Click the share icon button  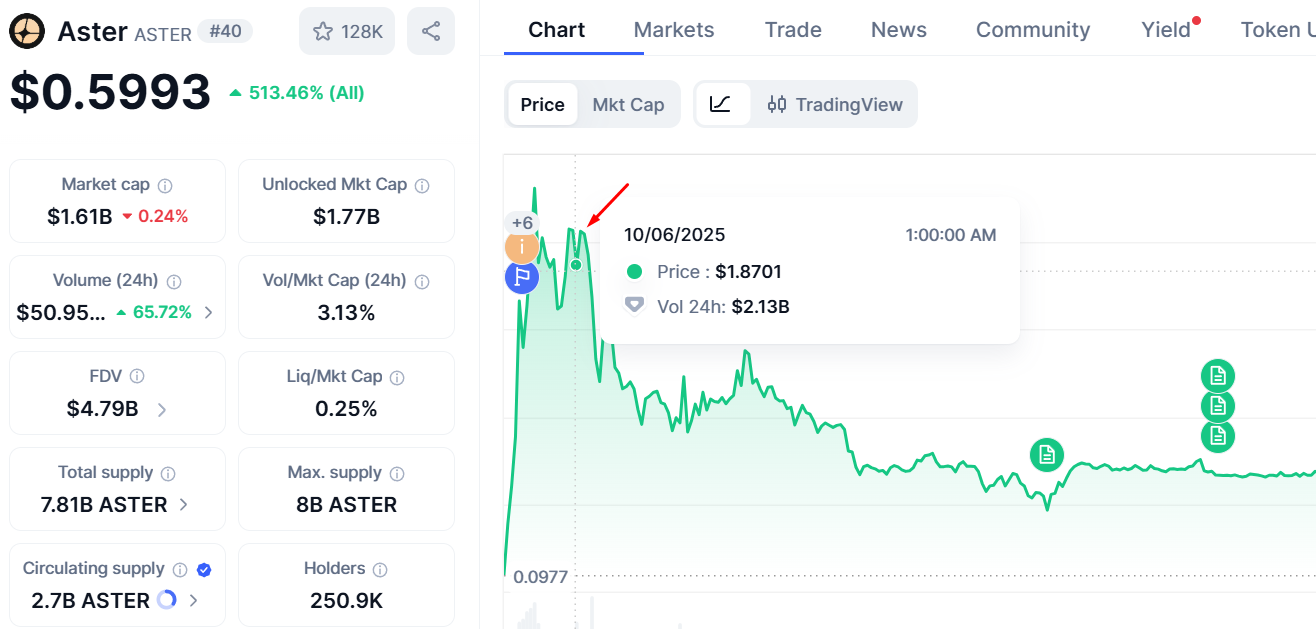(x=431, y=31)
